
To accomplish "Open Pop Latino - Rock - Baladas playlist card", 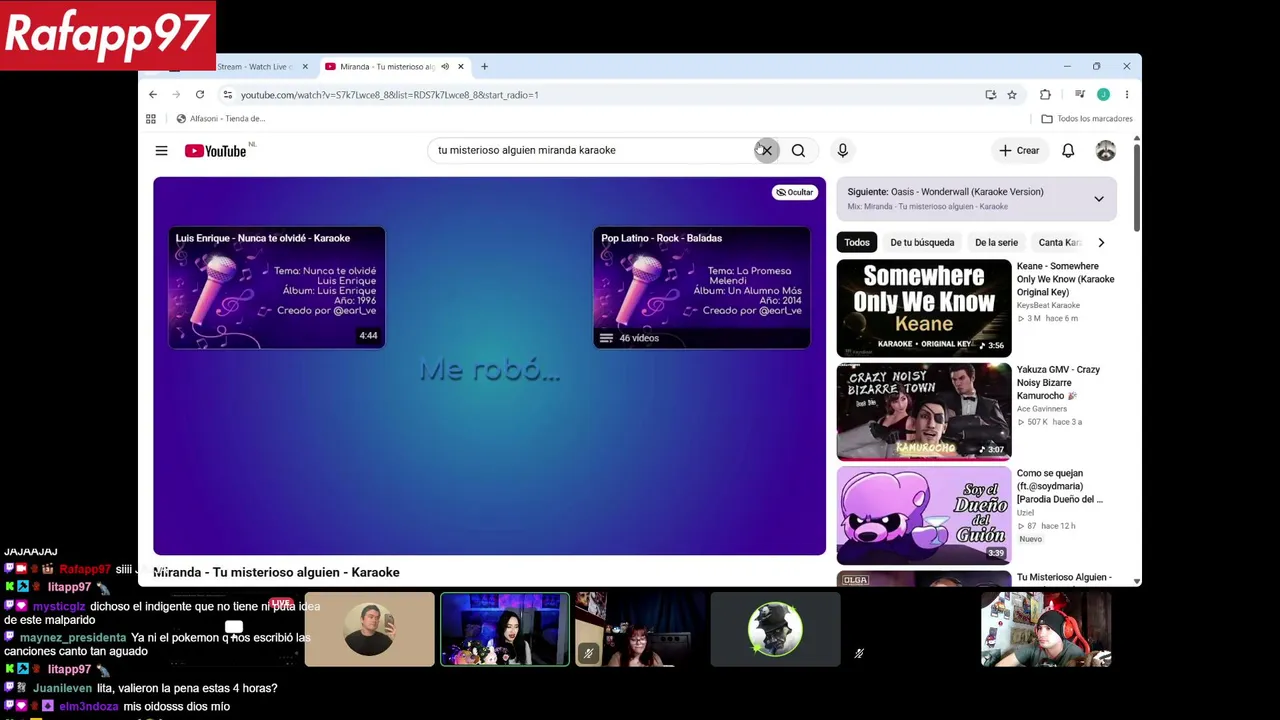I will [702, 288].
